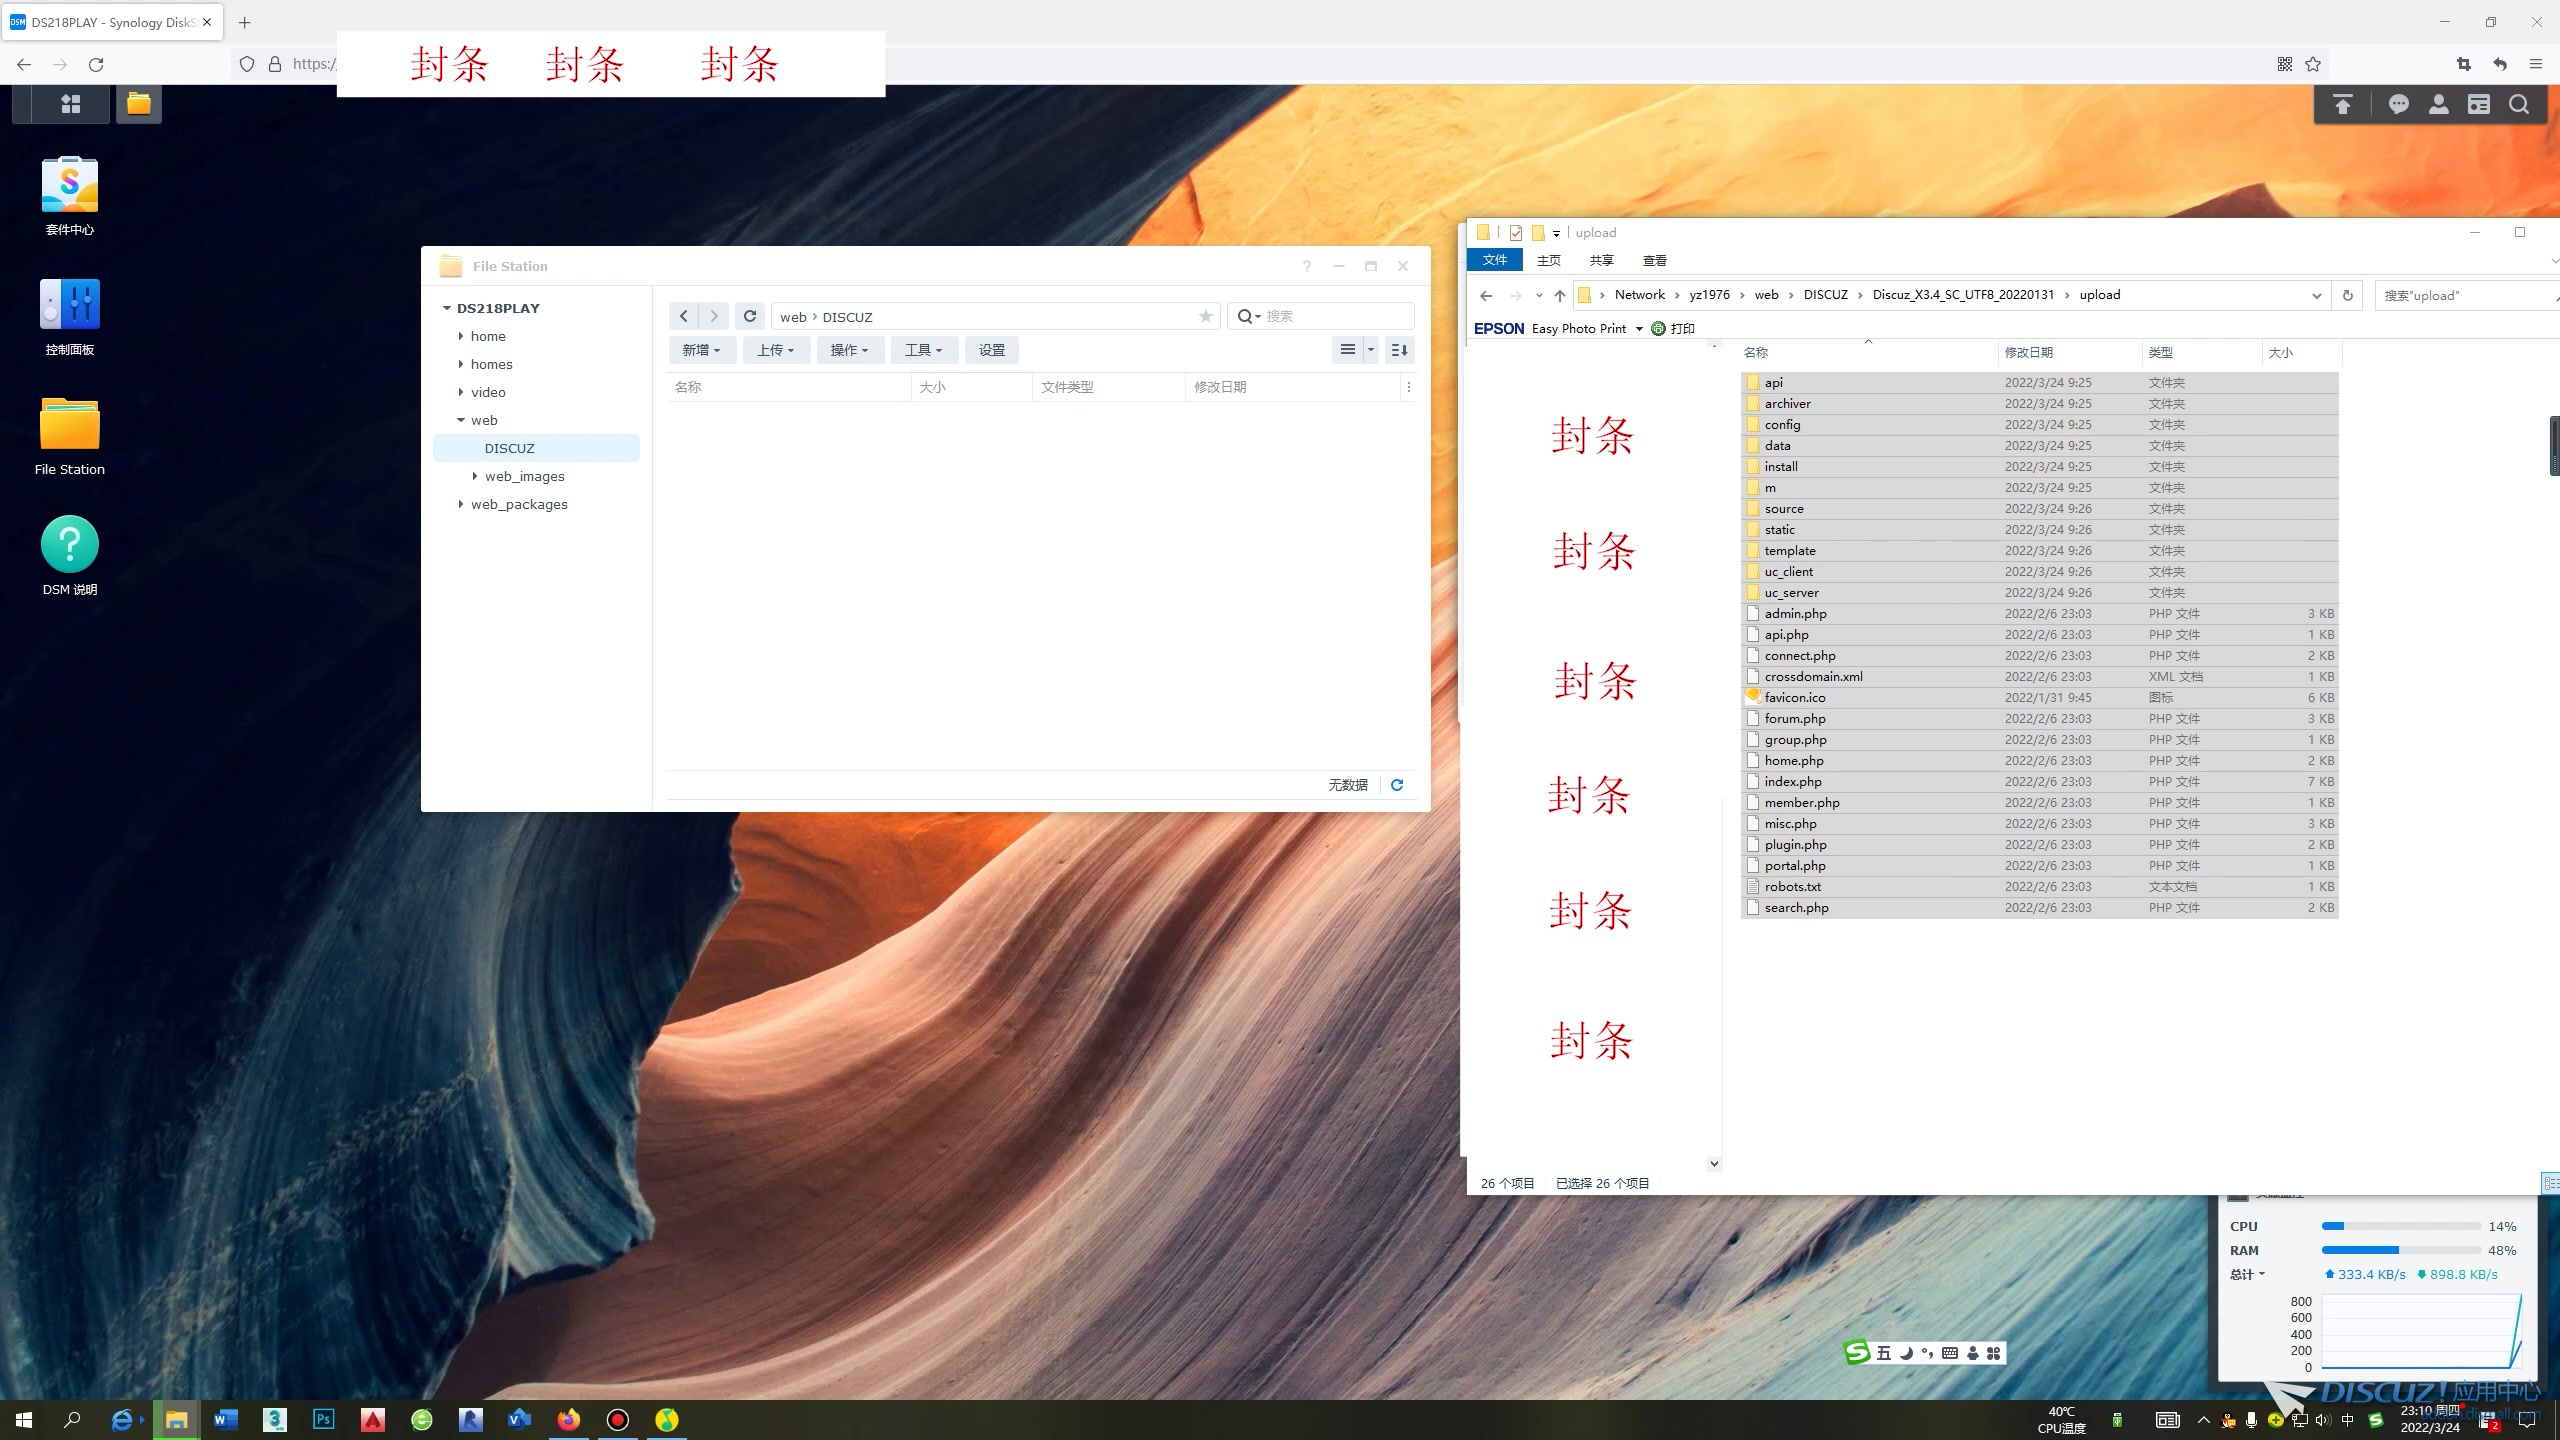This screenshot has height=1440, width=2560.
Task: Click DSM search magnifier icon
Action: (x=2519, y=104)
